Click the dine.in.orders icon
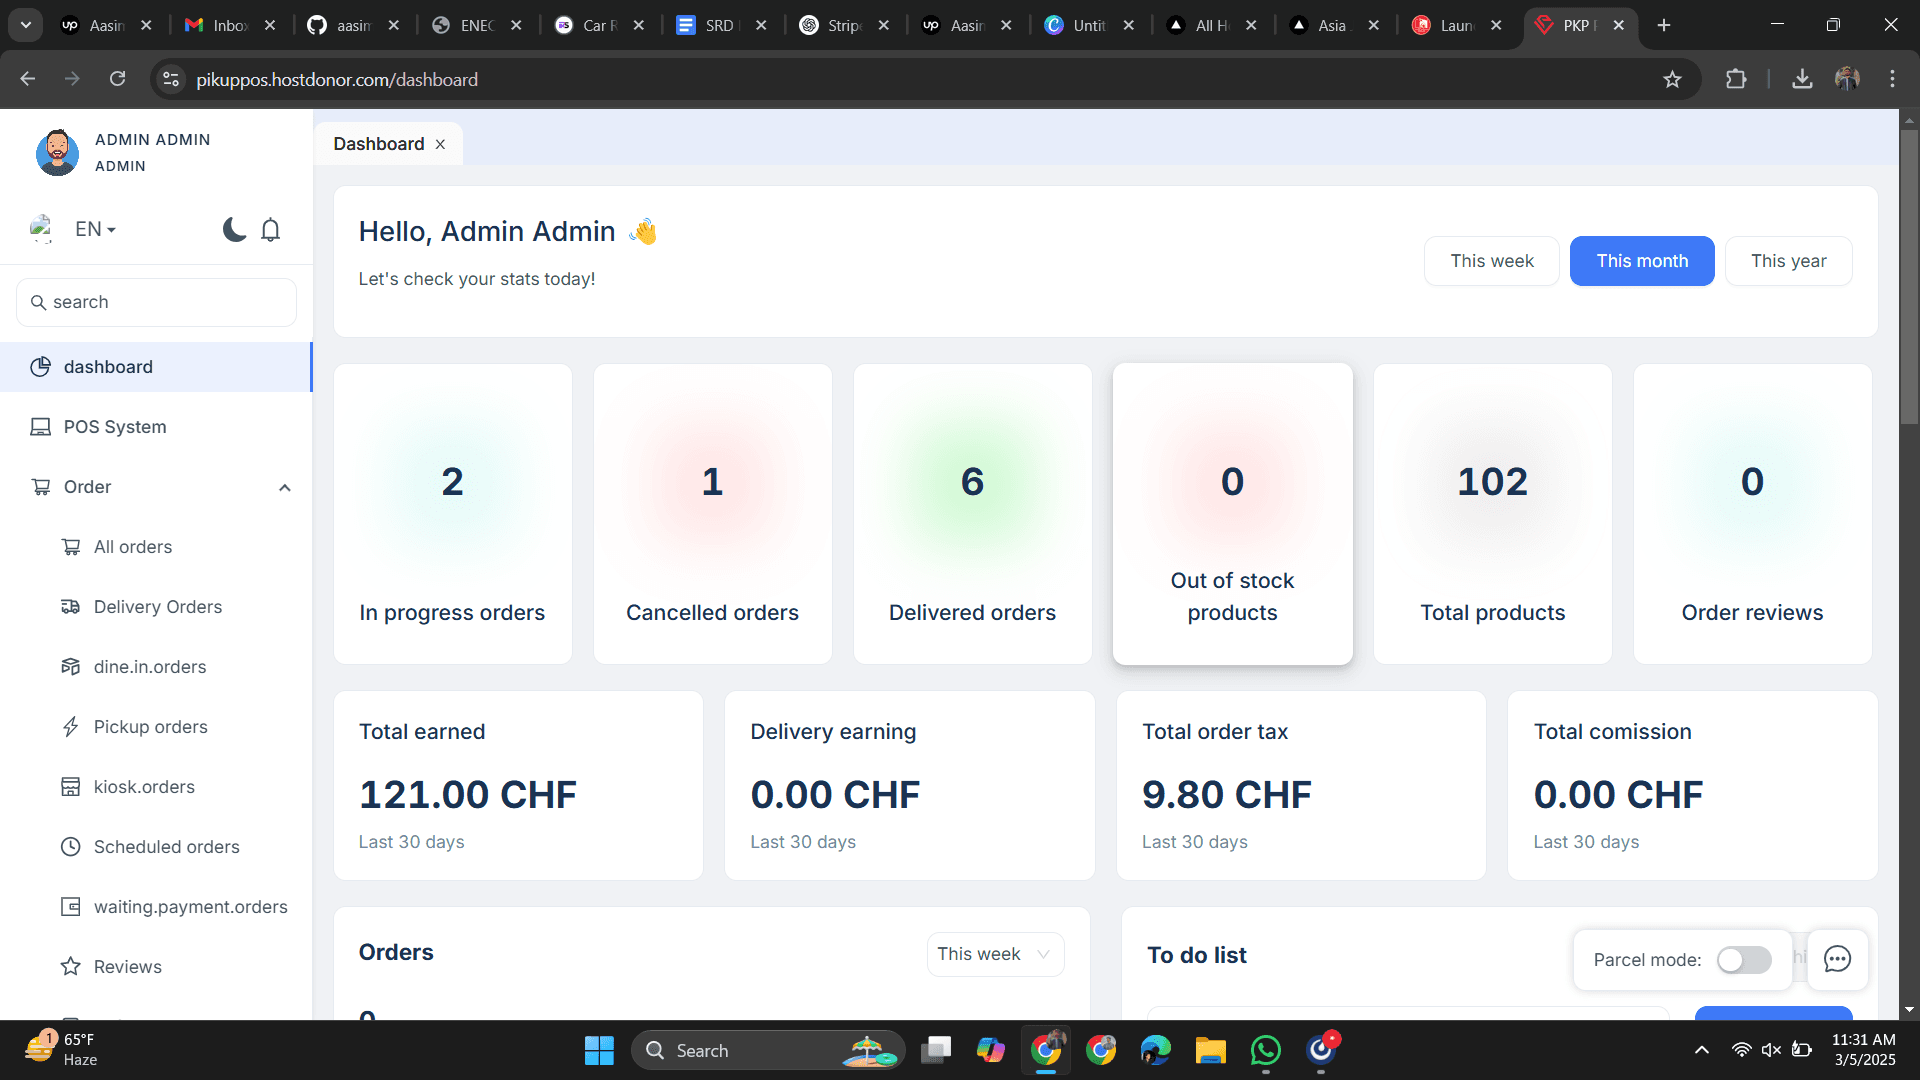The height and width of the screenshot is (1080, 1920). click(x=70, y=667)
